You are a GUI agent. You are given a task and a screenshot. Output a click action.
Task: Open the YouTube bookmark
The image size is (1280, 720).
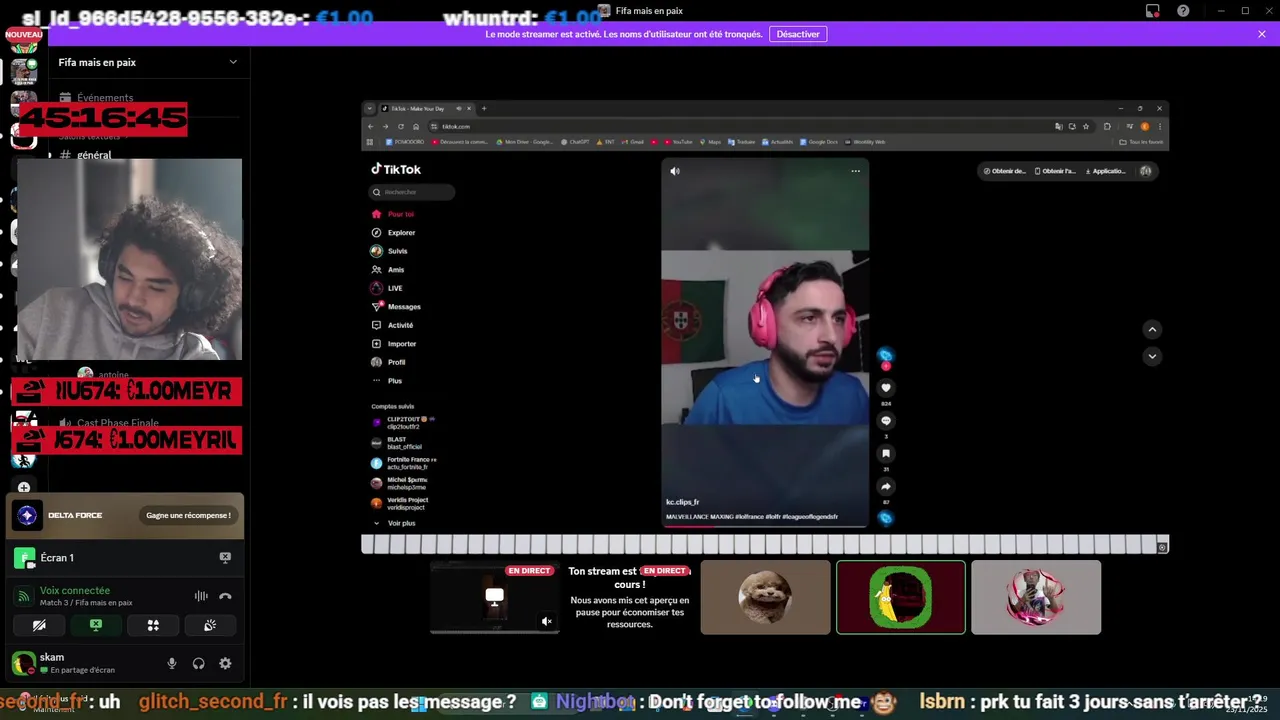point(678,142)
